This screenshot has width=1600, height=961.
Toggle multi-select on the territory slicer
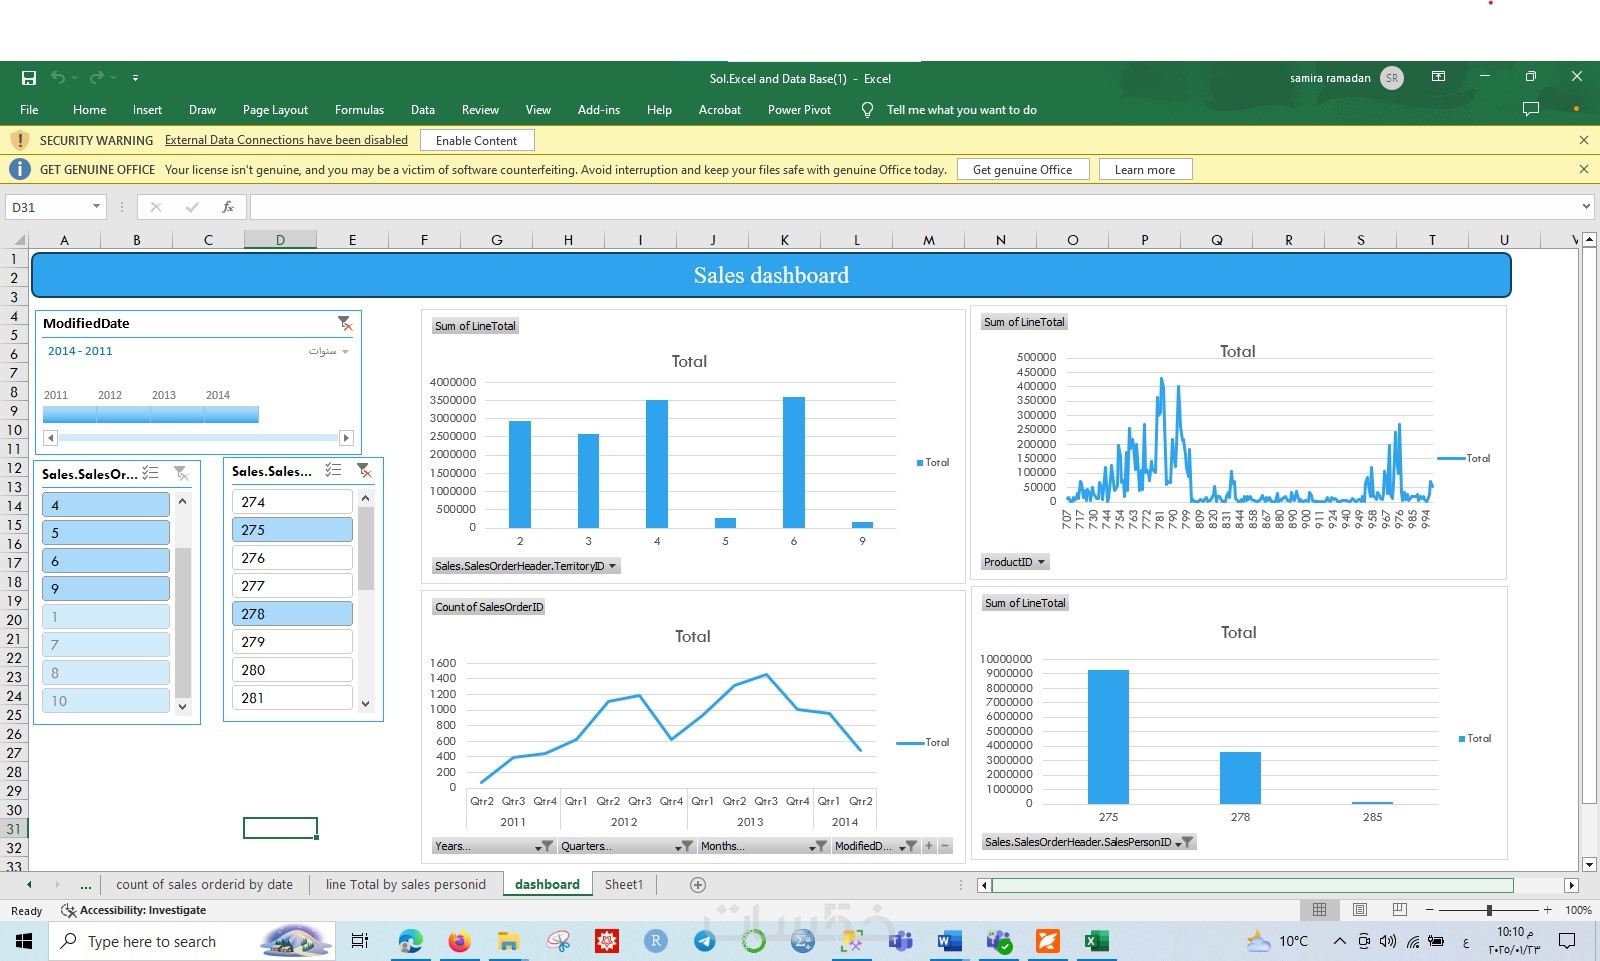pyautogui.click(x=151, y=473)
